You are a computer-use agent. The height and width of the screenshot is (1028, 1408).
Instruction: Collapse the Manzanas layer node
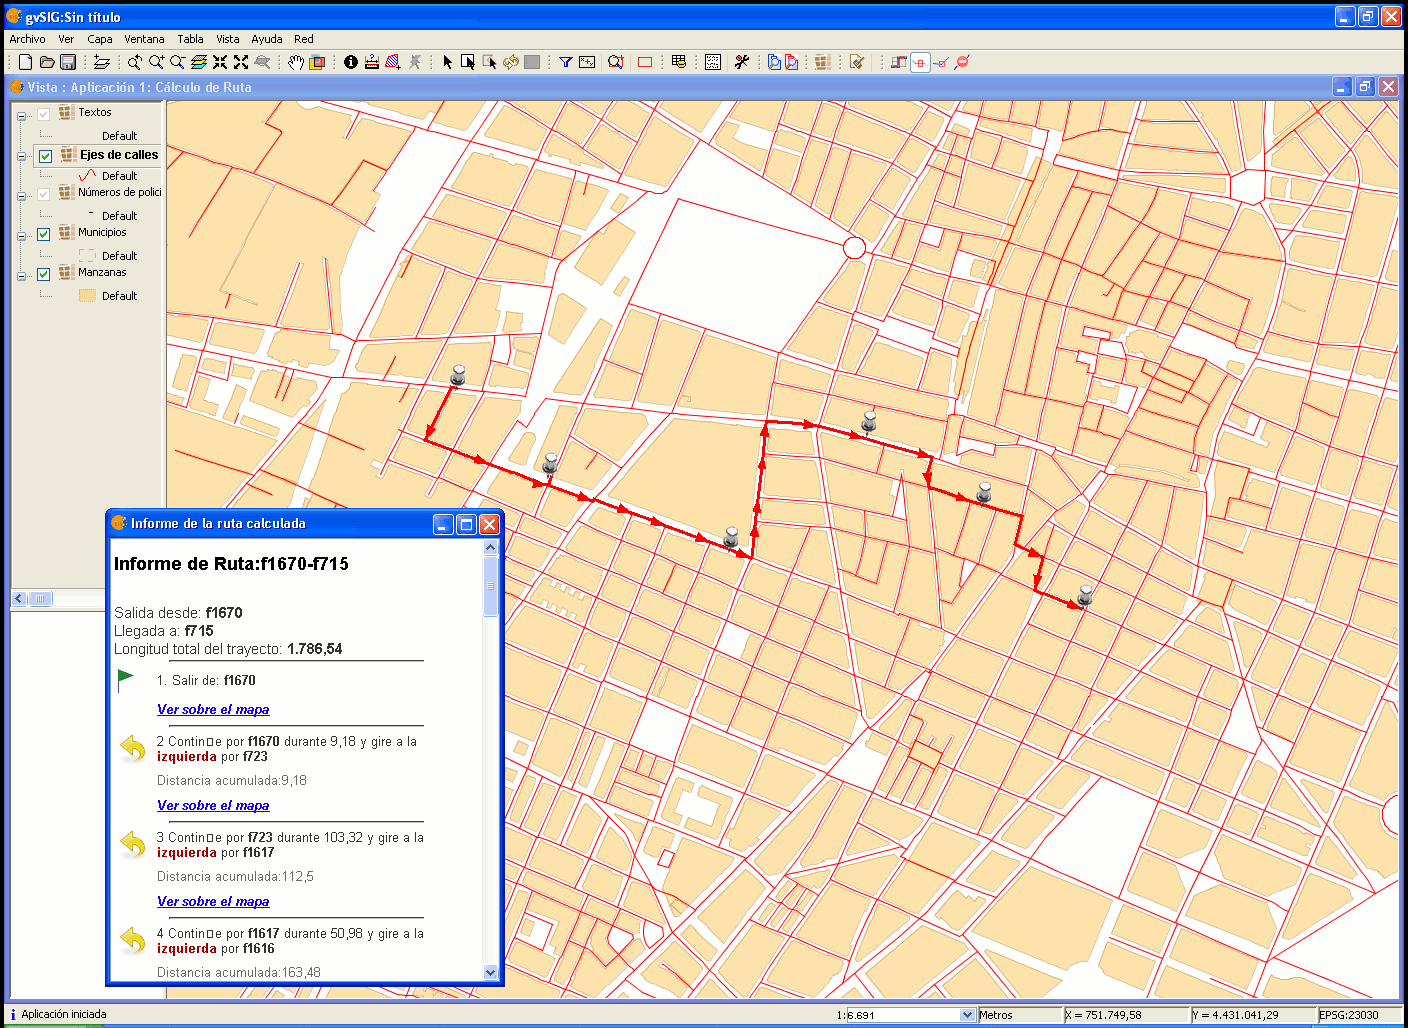(21, 276)
